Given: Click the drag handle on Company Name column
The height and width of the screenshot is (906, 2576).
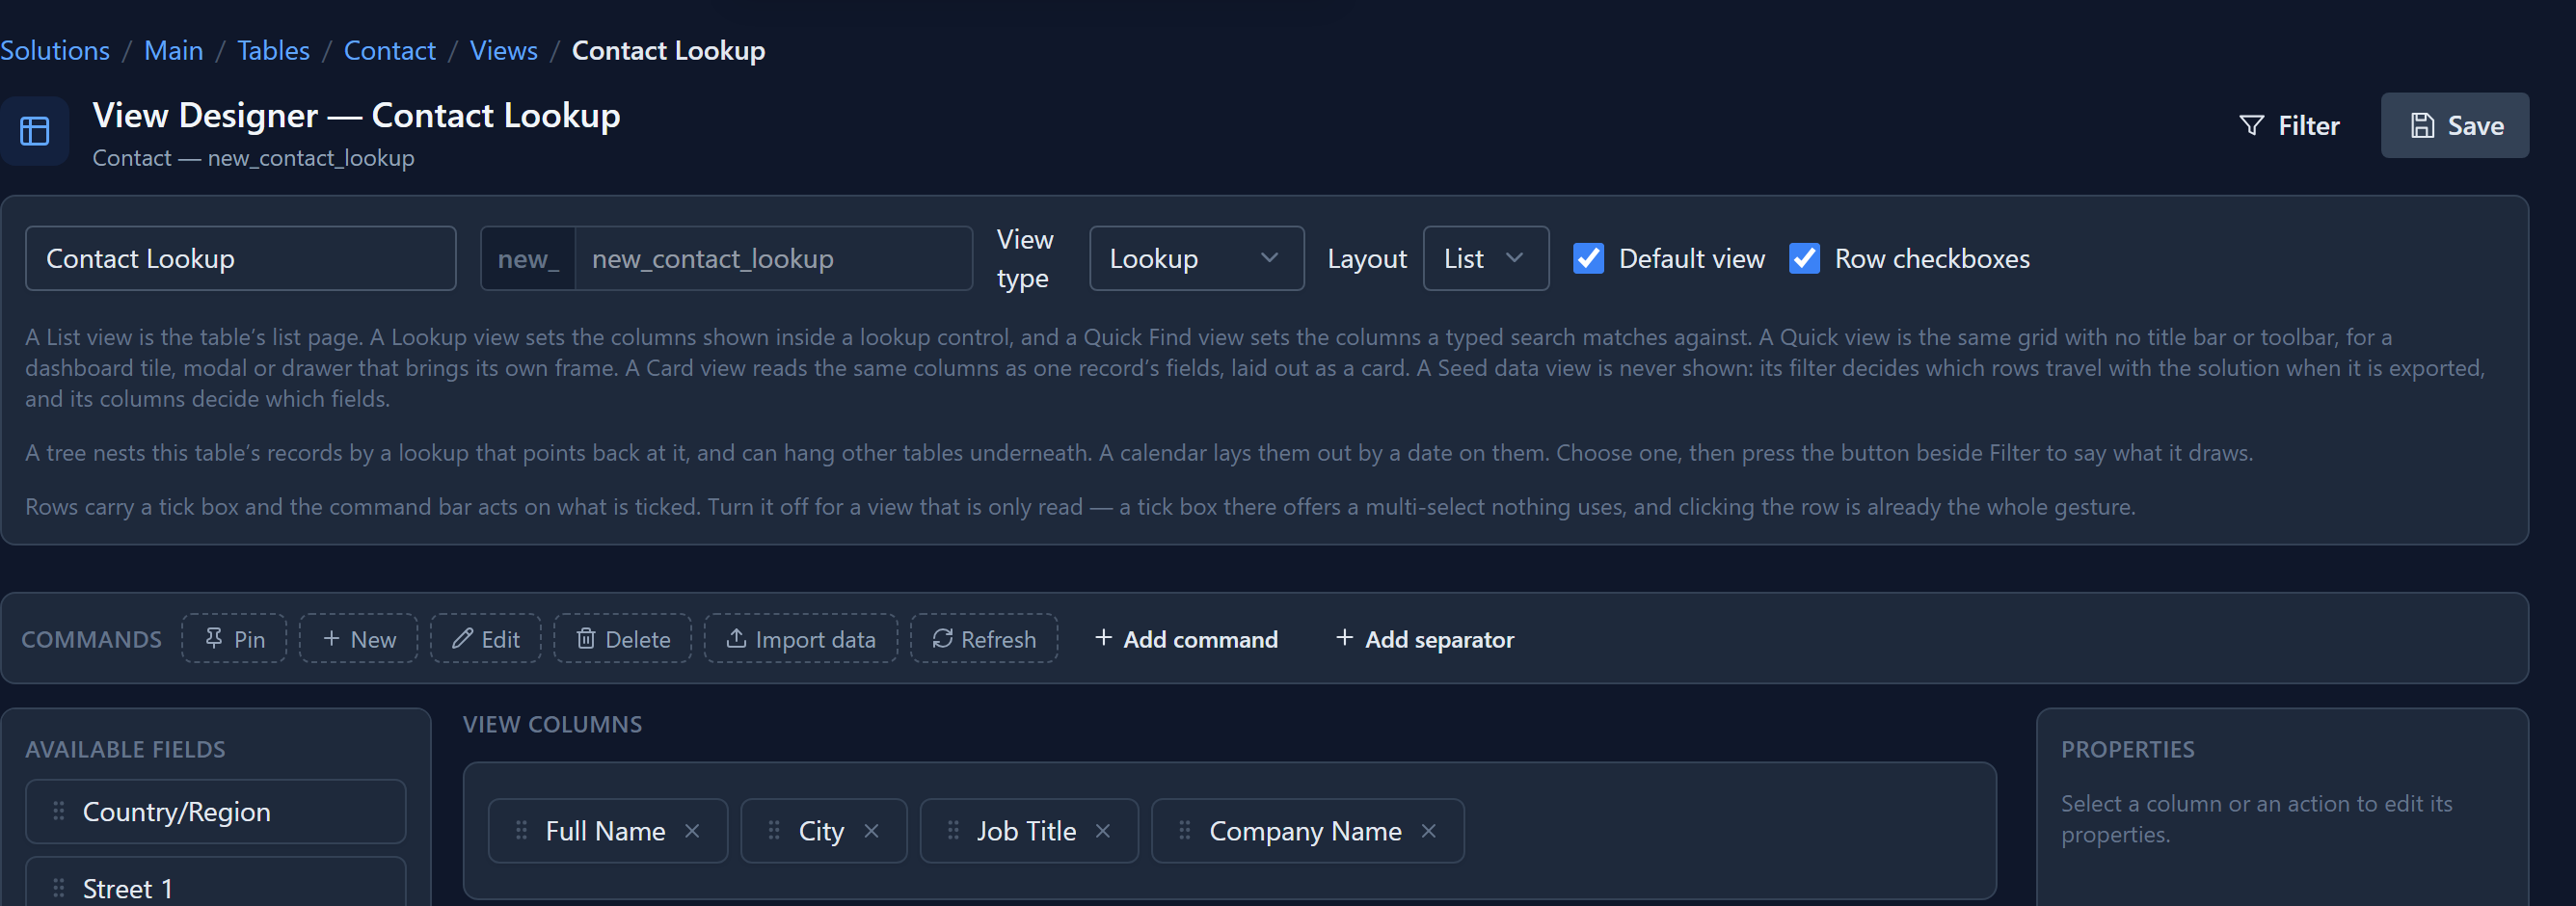Looking at the screenshot, I should (x=1185, y=830).
